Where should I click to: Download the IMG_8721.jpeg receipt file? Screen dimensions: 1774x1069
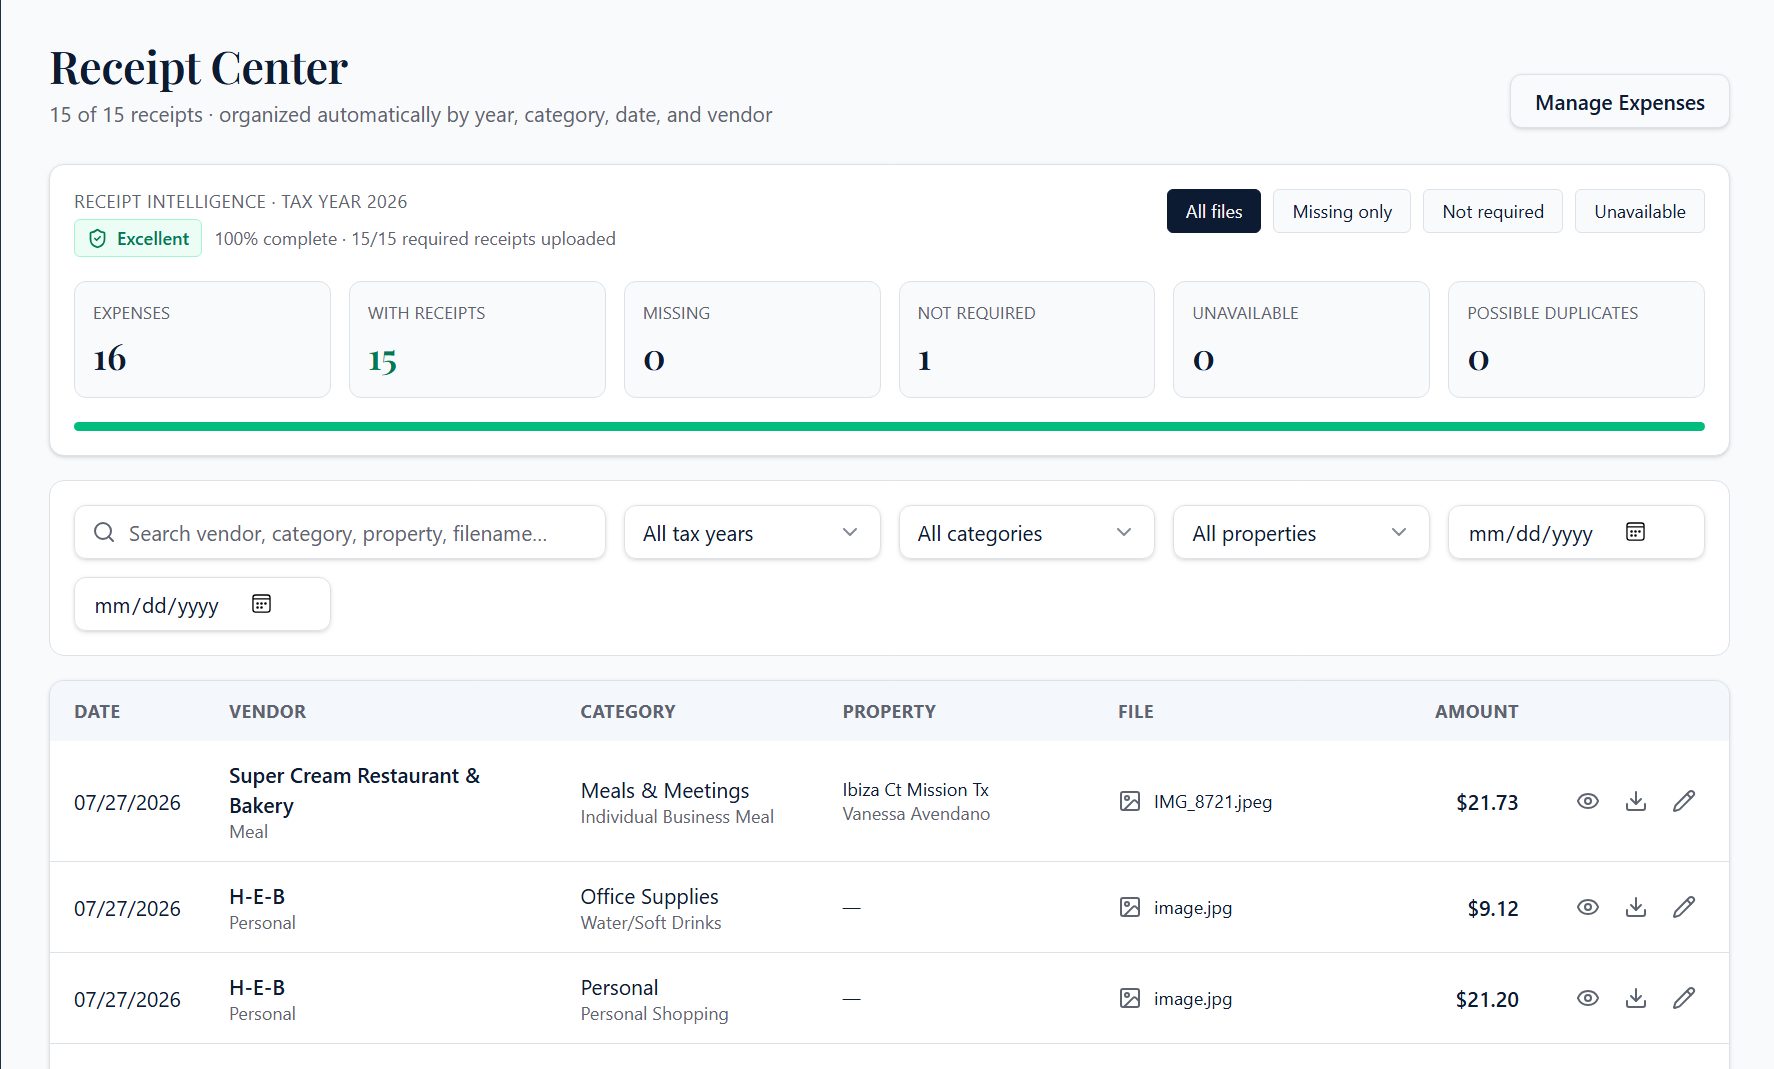point(1635,801)
